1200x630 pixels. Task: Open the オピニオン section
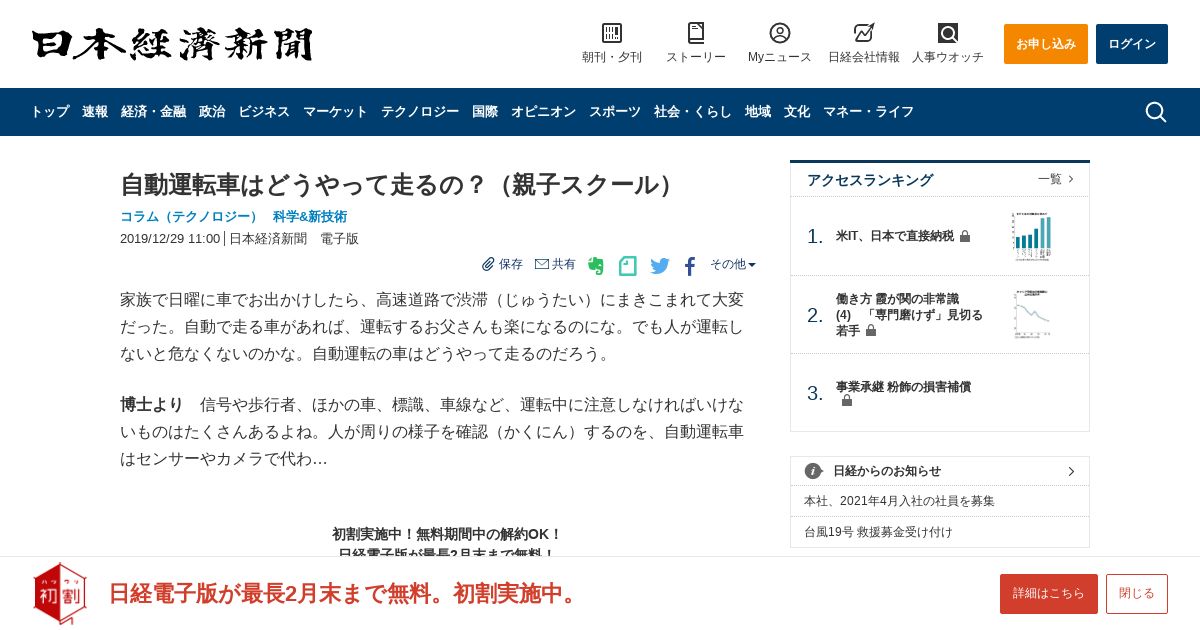(543, 112)
